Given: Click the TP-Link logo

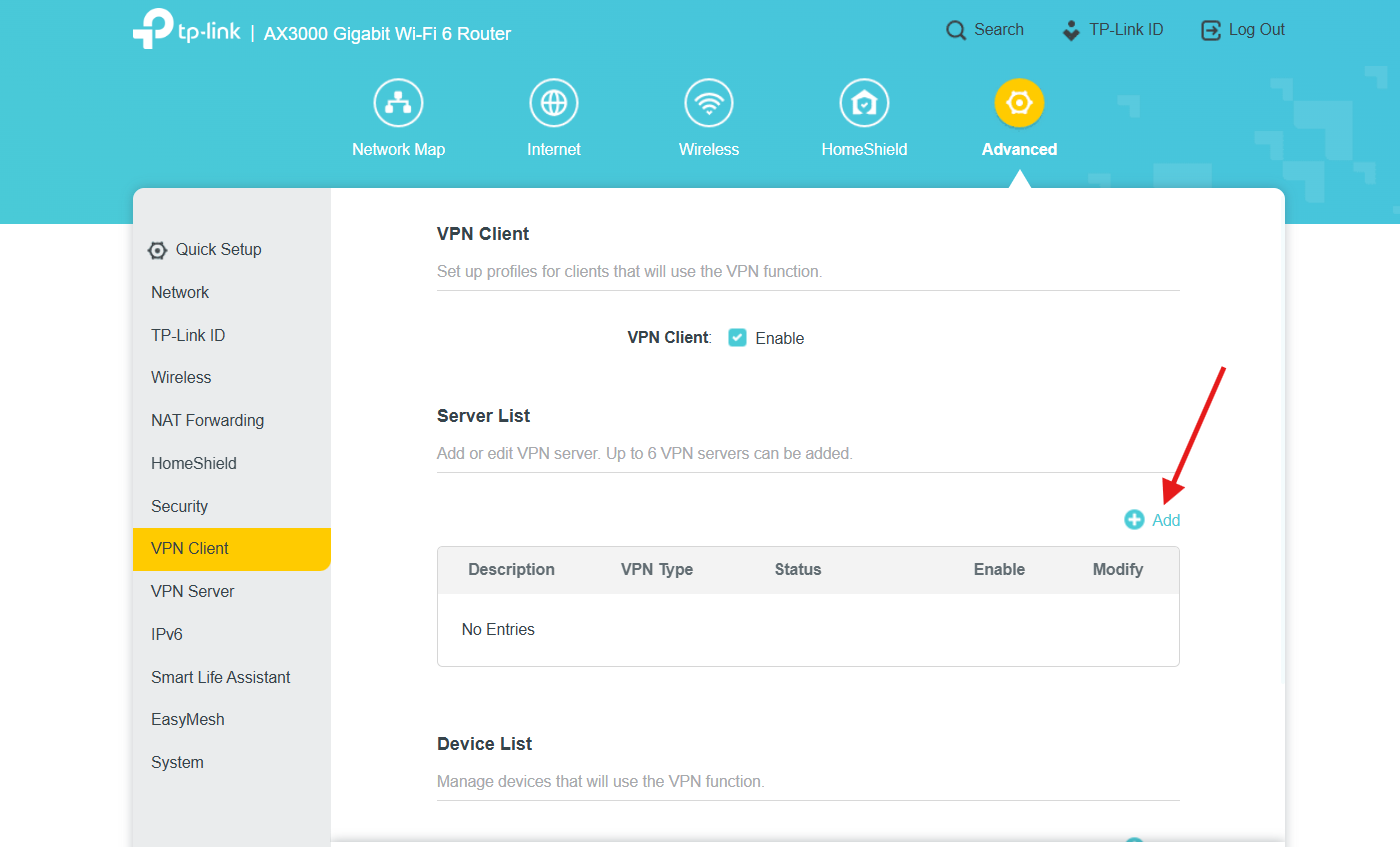Looking at the screenshot, I should [187, 30].
